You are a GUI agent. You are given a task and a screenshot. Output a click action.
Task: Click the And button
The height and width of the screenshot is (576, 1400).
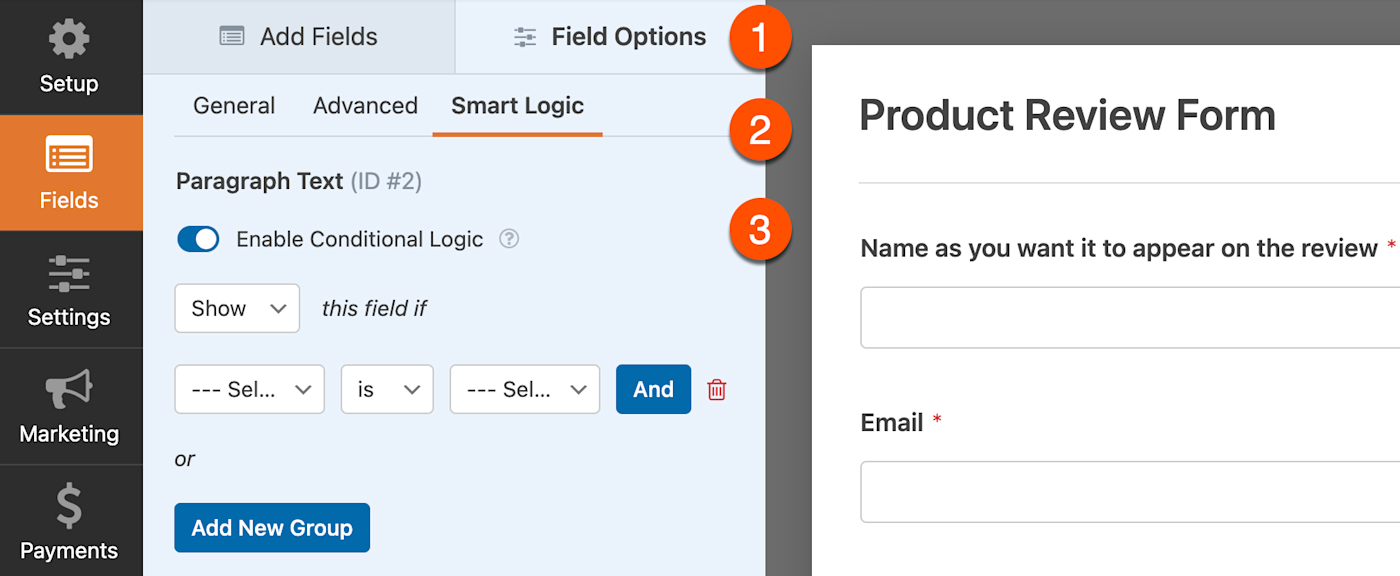(x=653, y=389)
